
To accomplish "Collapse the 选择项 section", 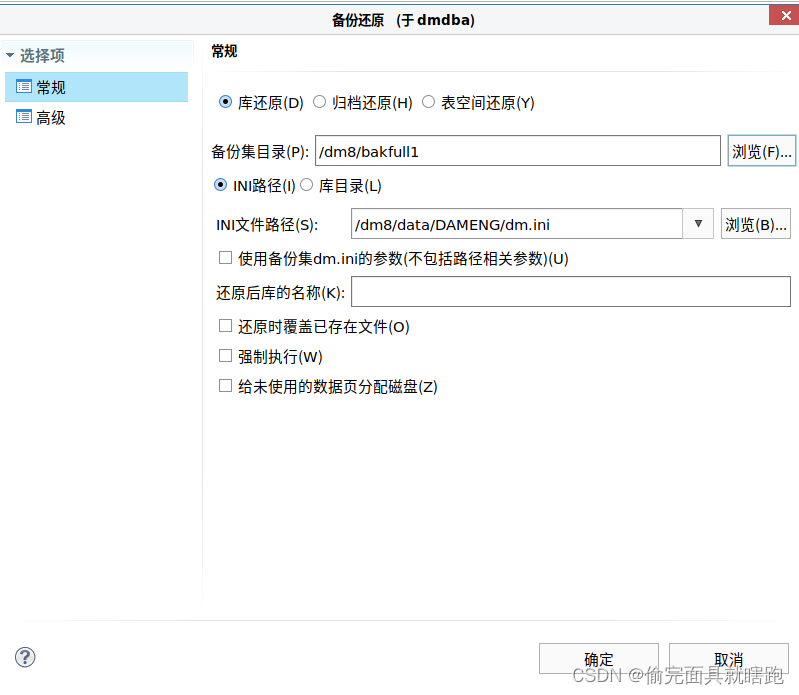I will click(x=10, y=55).
